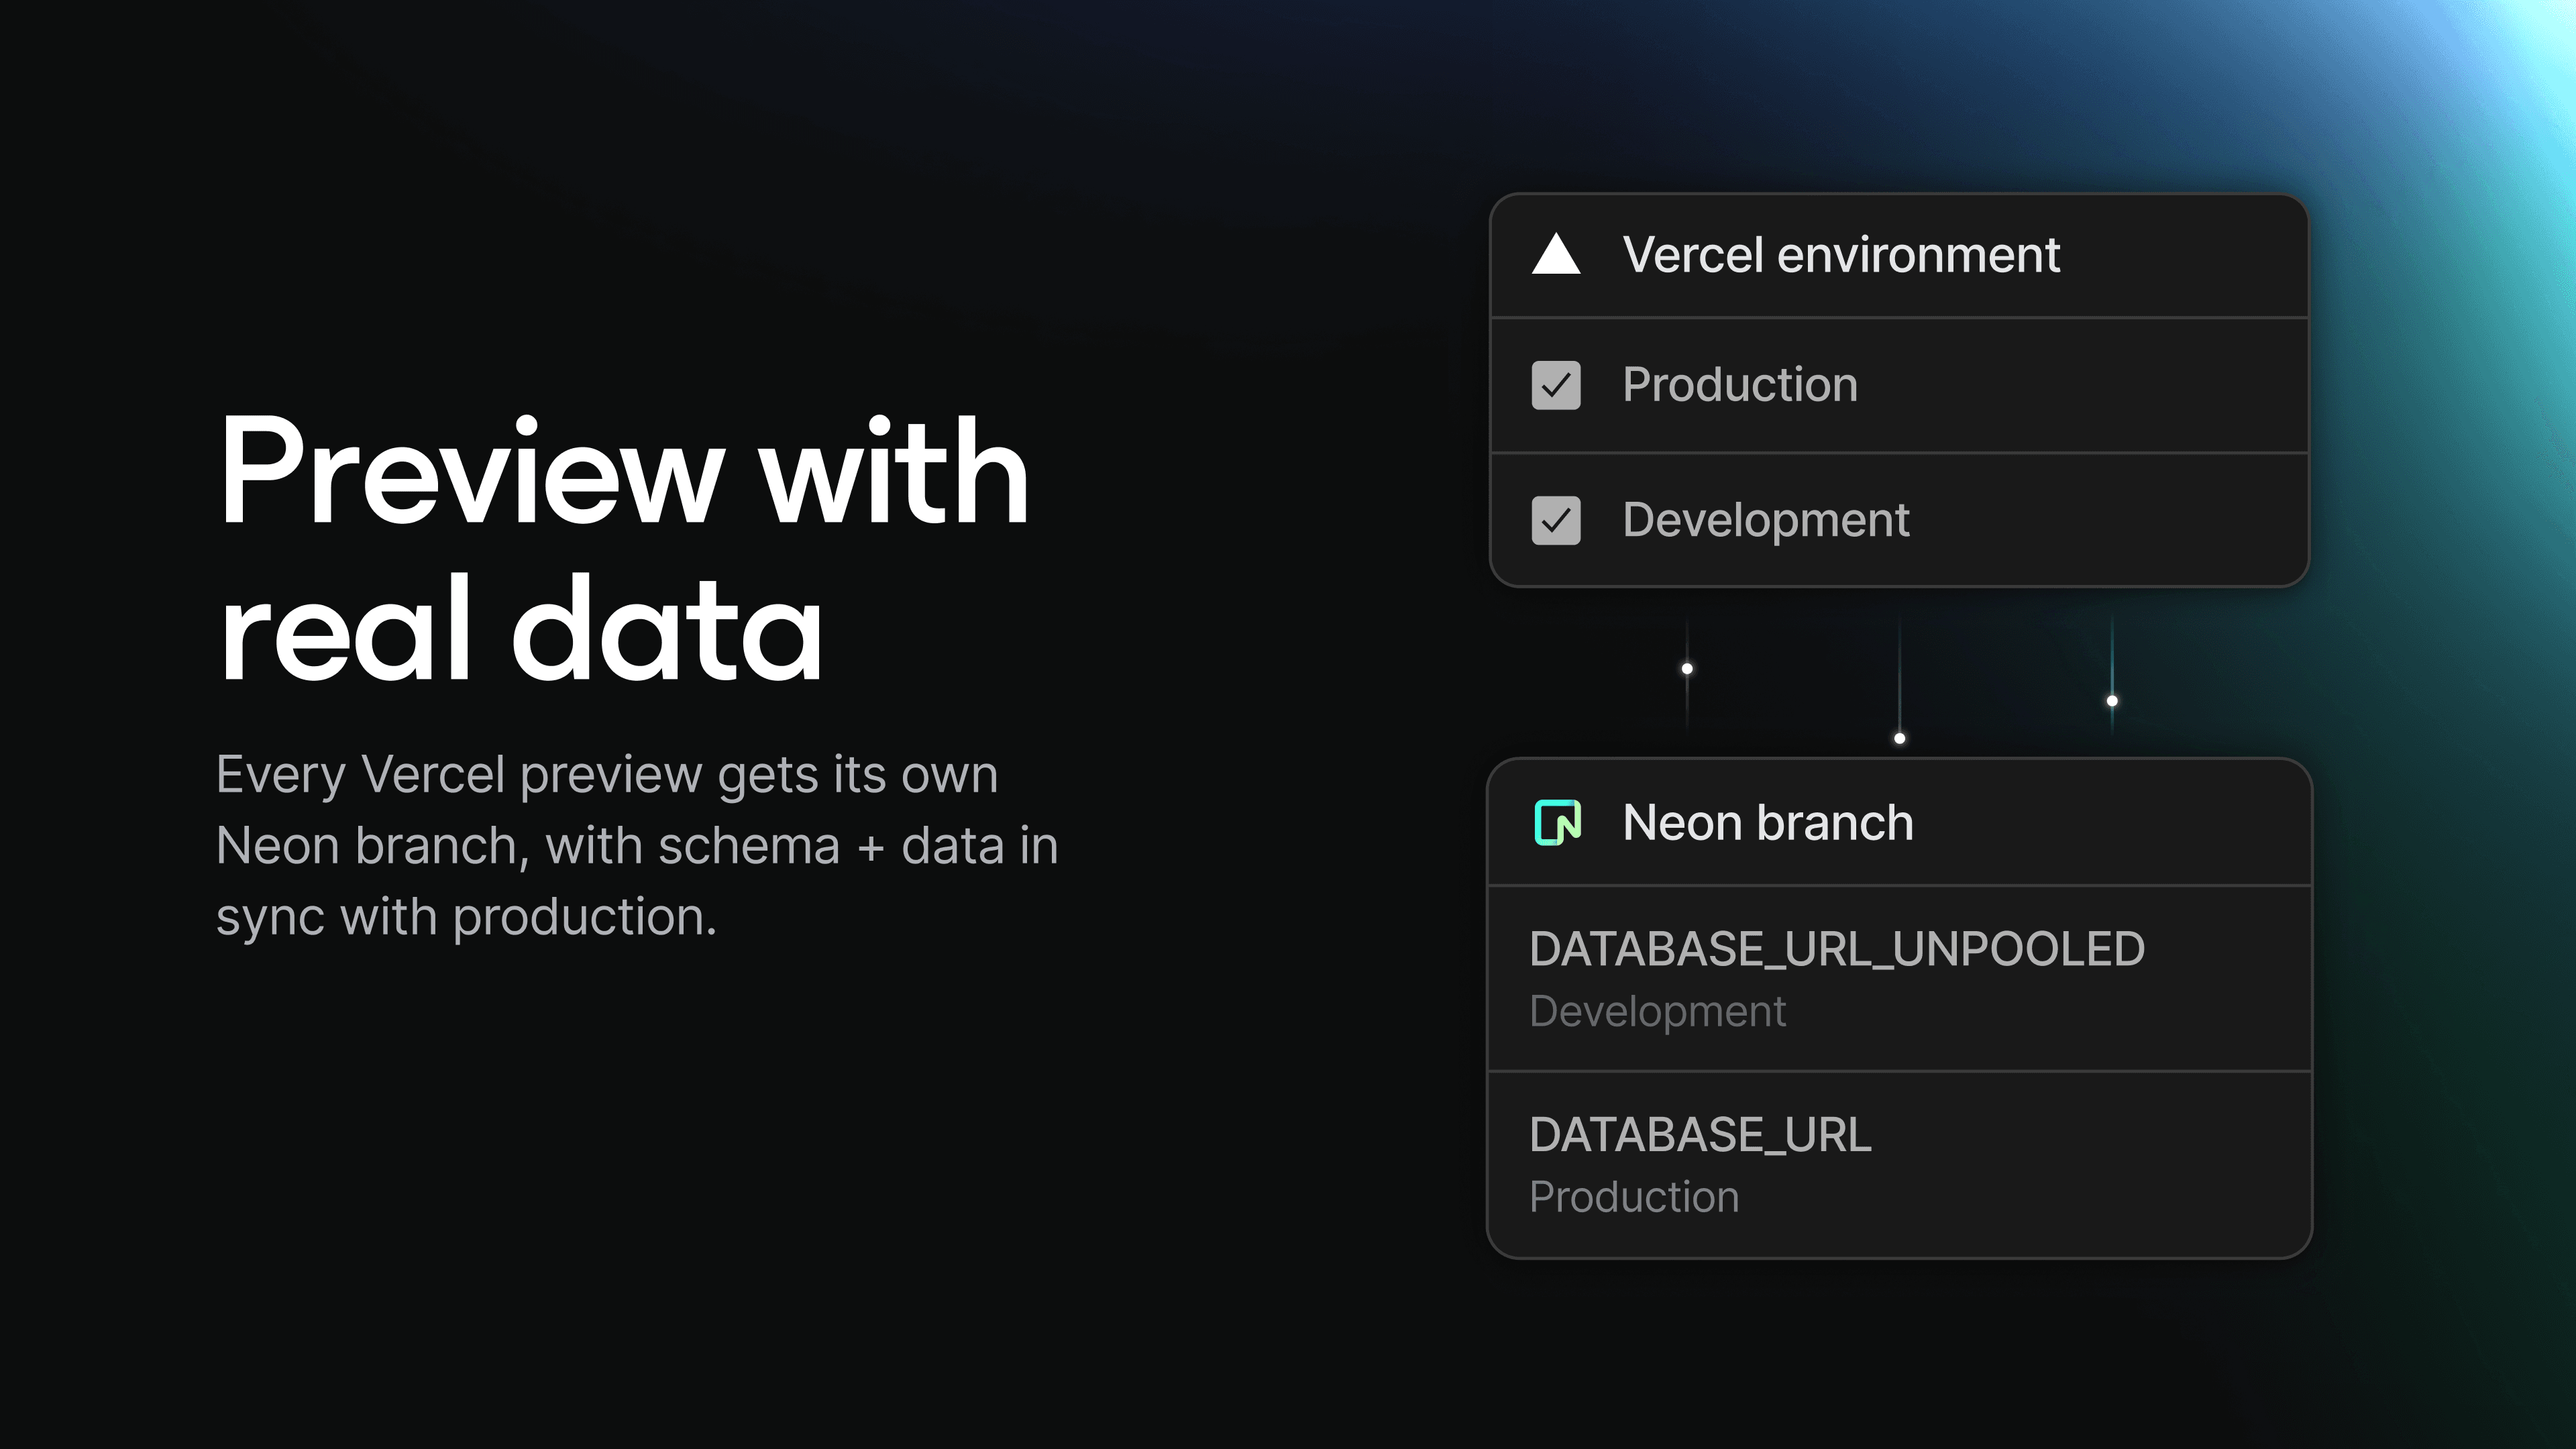The width and height of the screenshot is (2576, 1449).
Task: Click "Neon branch, with schema + data" line
Action: coord(636,846)
